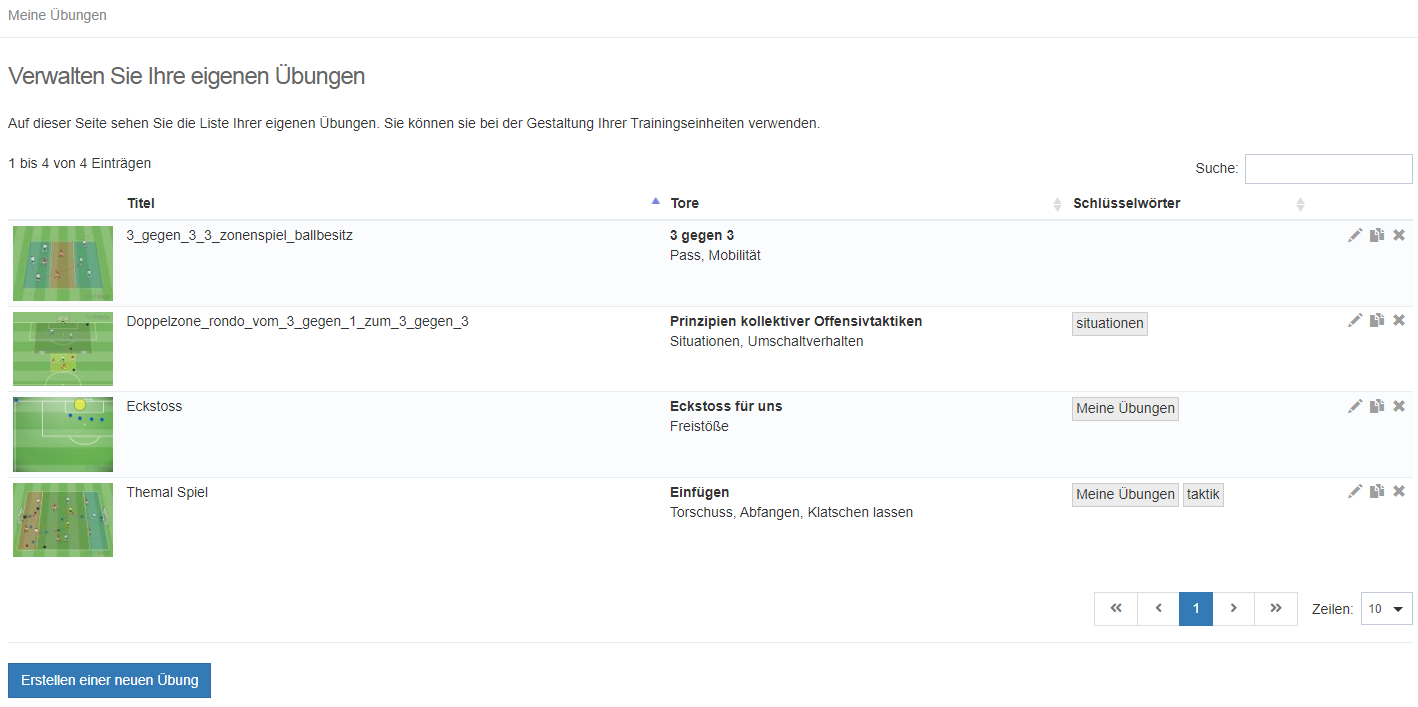The width and height of the screenshot is (1418, 707).
Task: Duplicate the 3_gegen_3_3_zonenspiel_ballbesitz exercise
Action: [1377, 235]
